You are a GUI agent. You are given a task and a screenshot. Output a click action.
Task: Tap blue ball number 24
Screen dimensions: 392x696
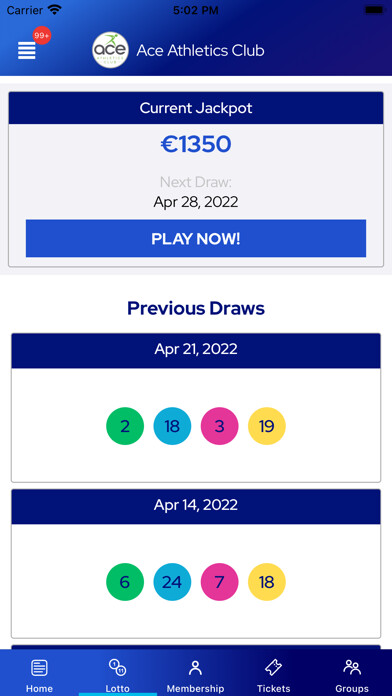[x=172, y=582]
